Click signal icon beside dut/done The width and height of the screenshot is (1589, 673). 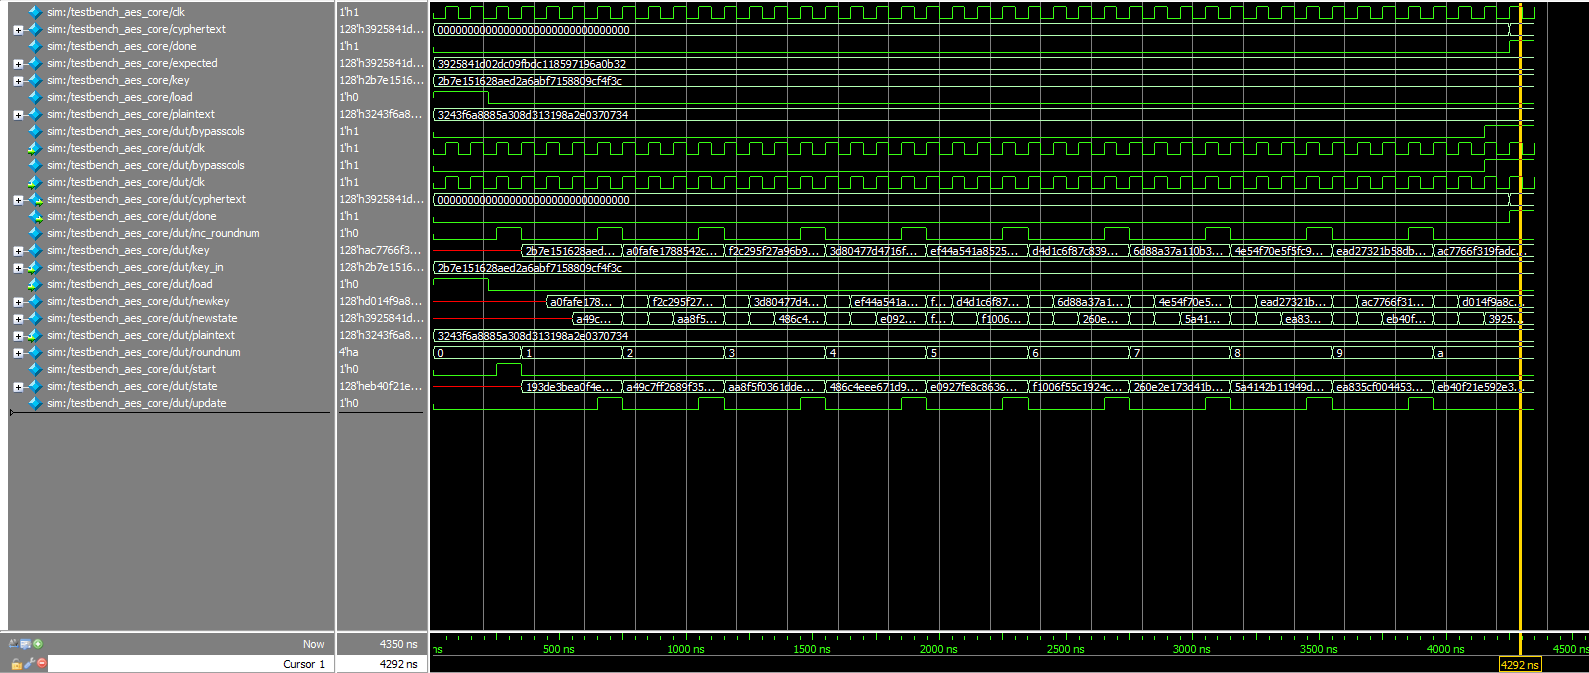[x=36, y=216]
